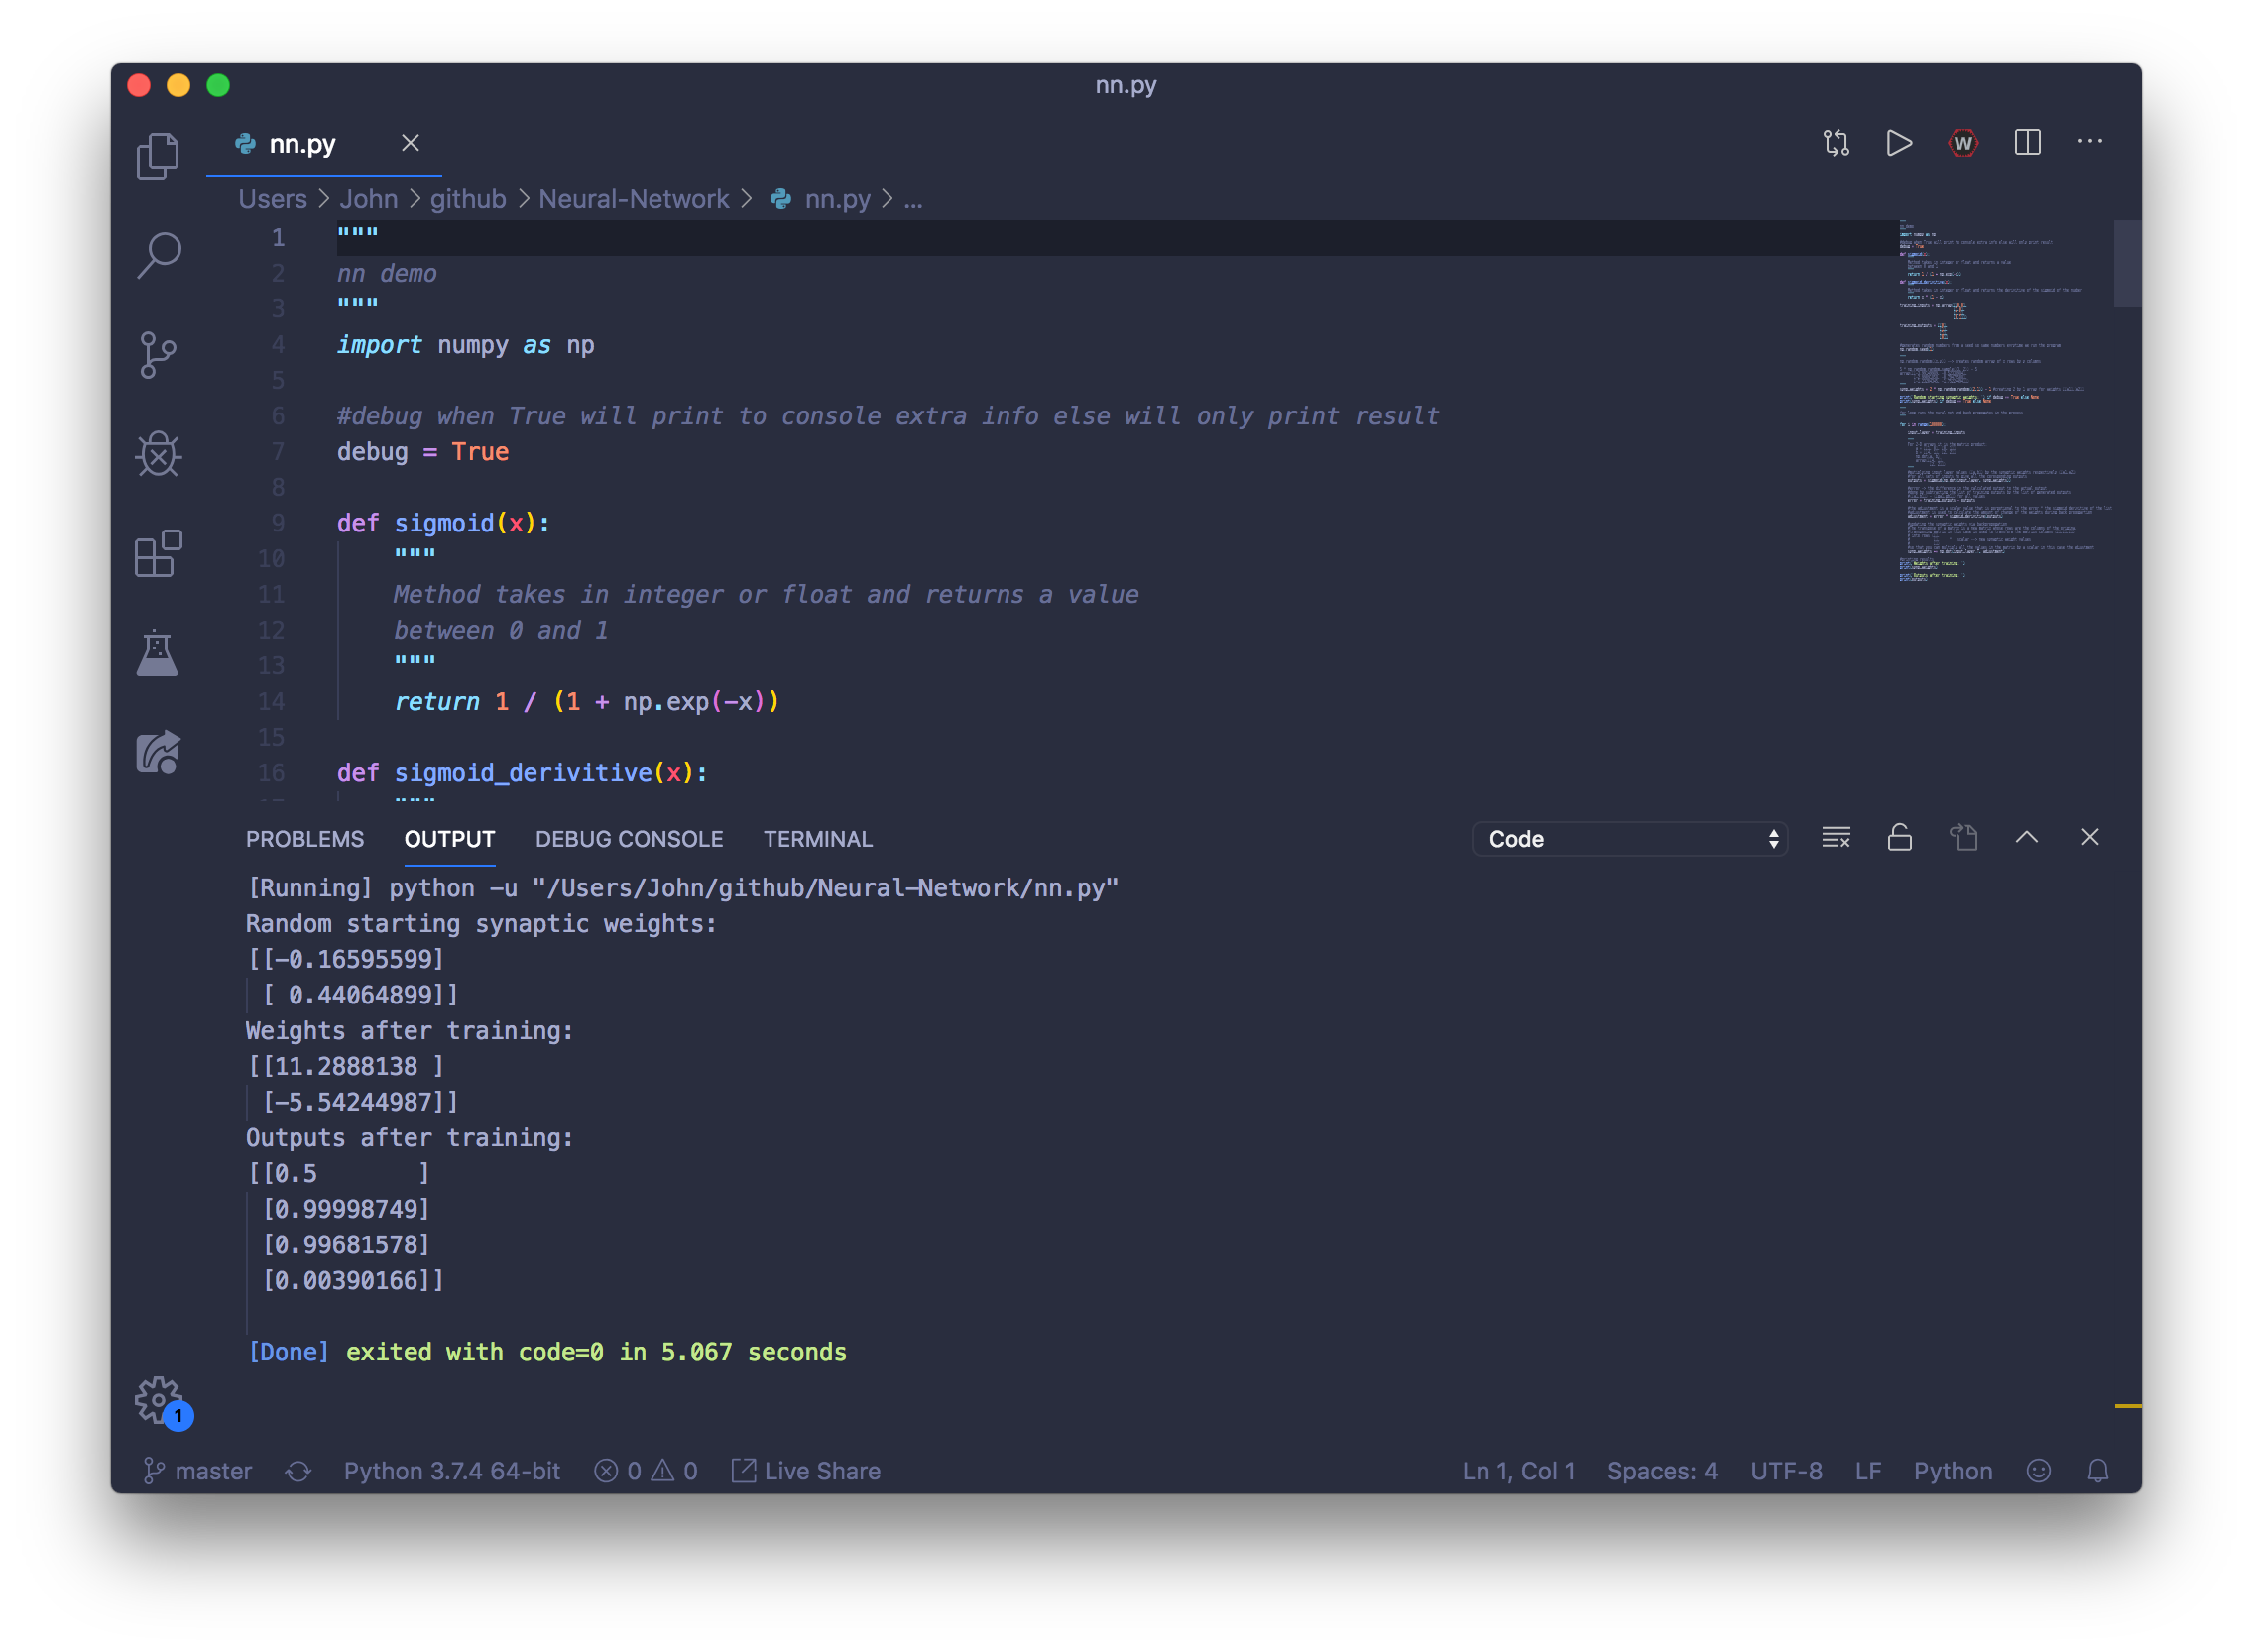The width and height of the screenshot is (2253, 1652).
Task: Open the Code output channel dropdown
Action: [1629, 839]
